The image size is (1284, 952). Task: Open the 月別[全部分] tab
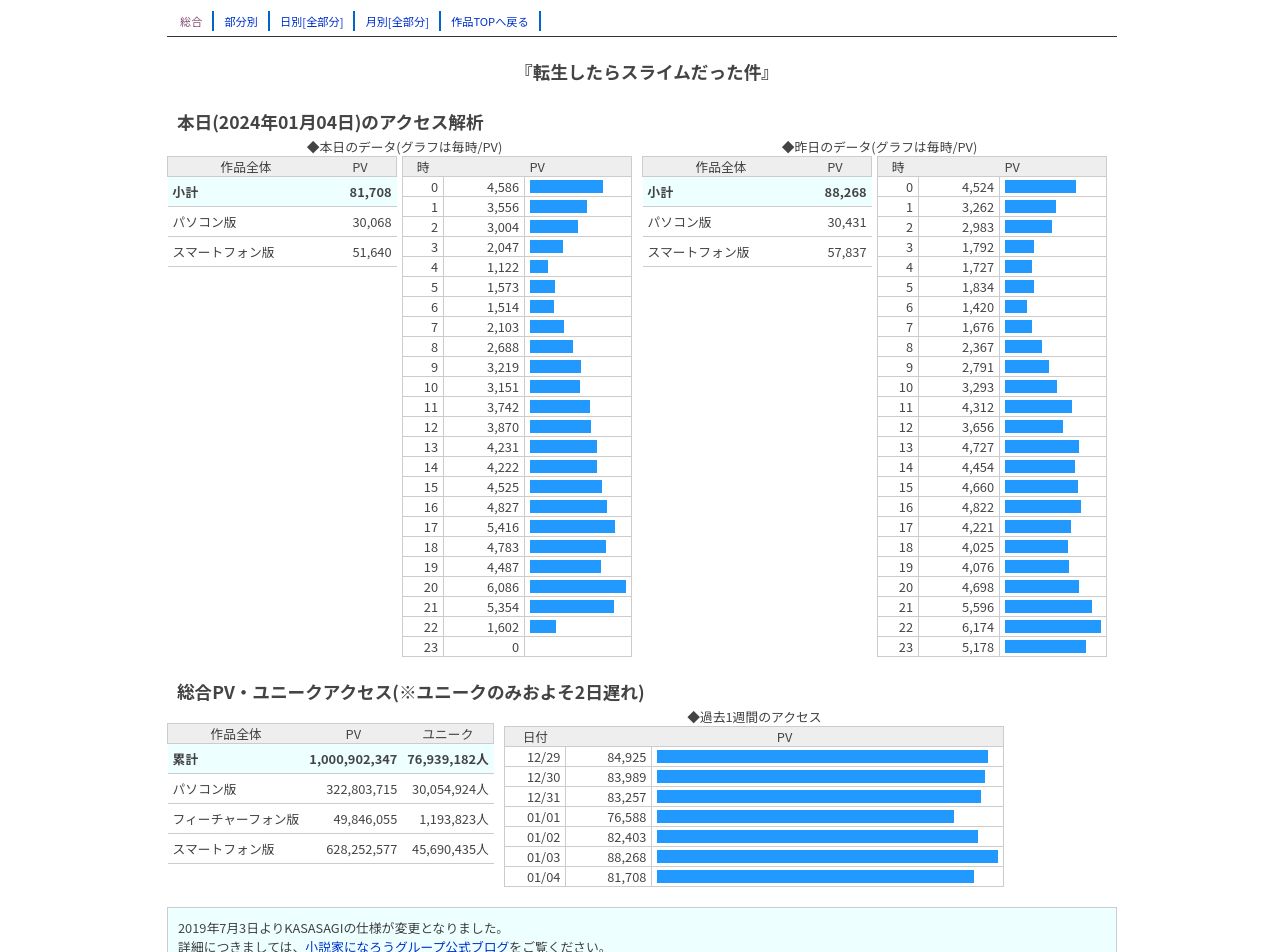(397, 21)
